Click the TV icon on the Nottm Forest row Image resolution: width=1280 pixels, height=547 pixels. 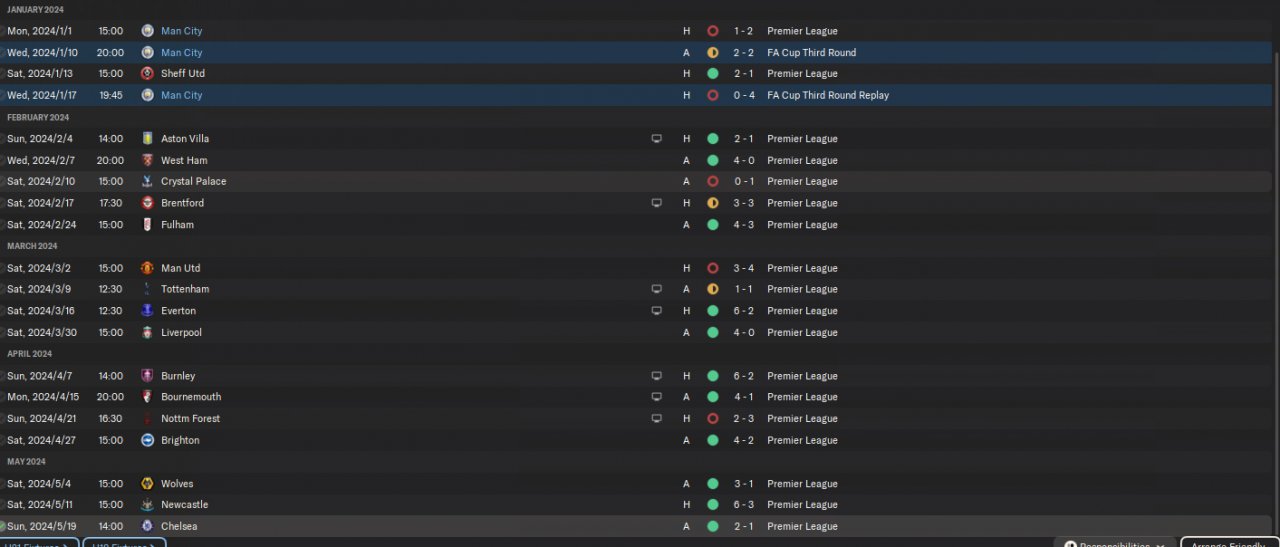[x=657, y=419]
